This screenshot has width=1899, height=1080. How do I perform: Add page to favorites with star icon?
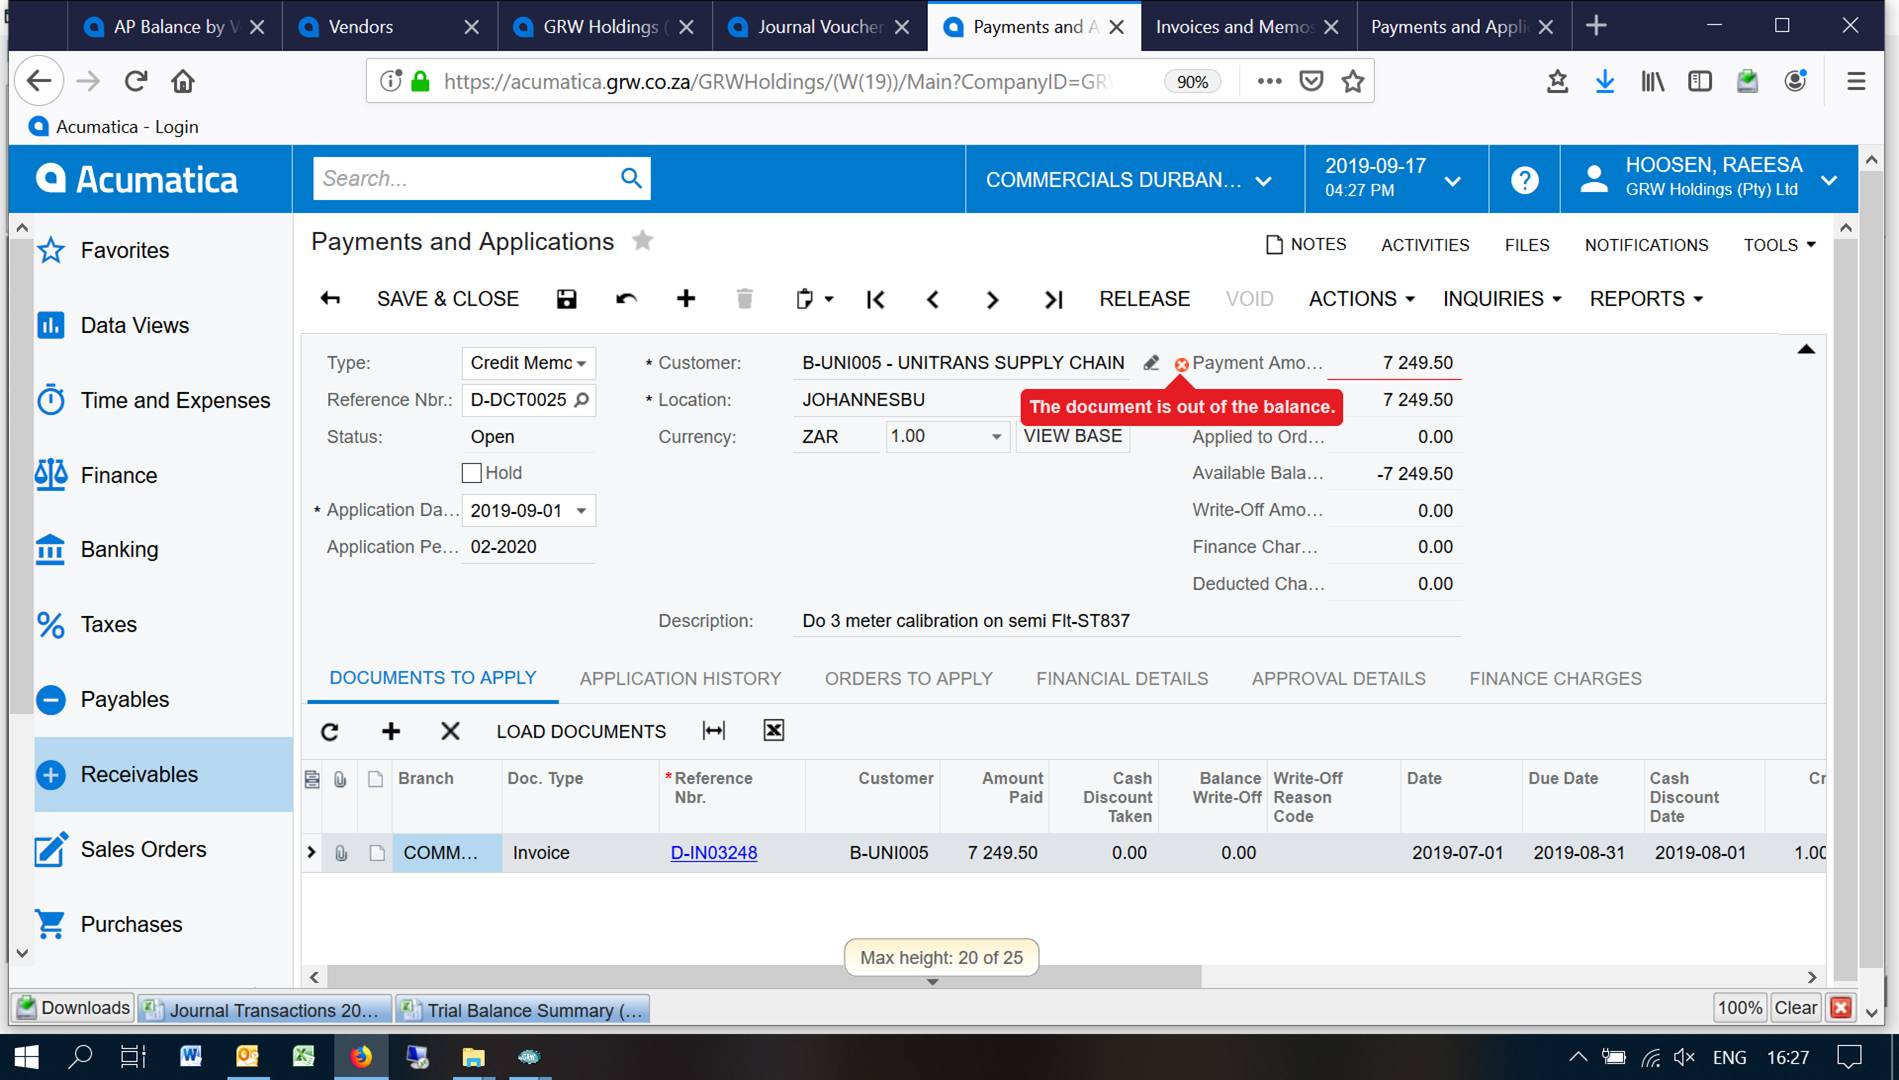click(x=643, y=241)
